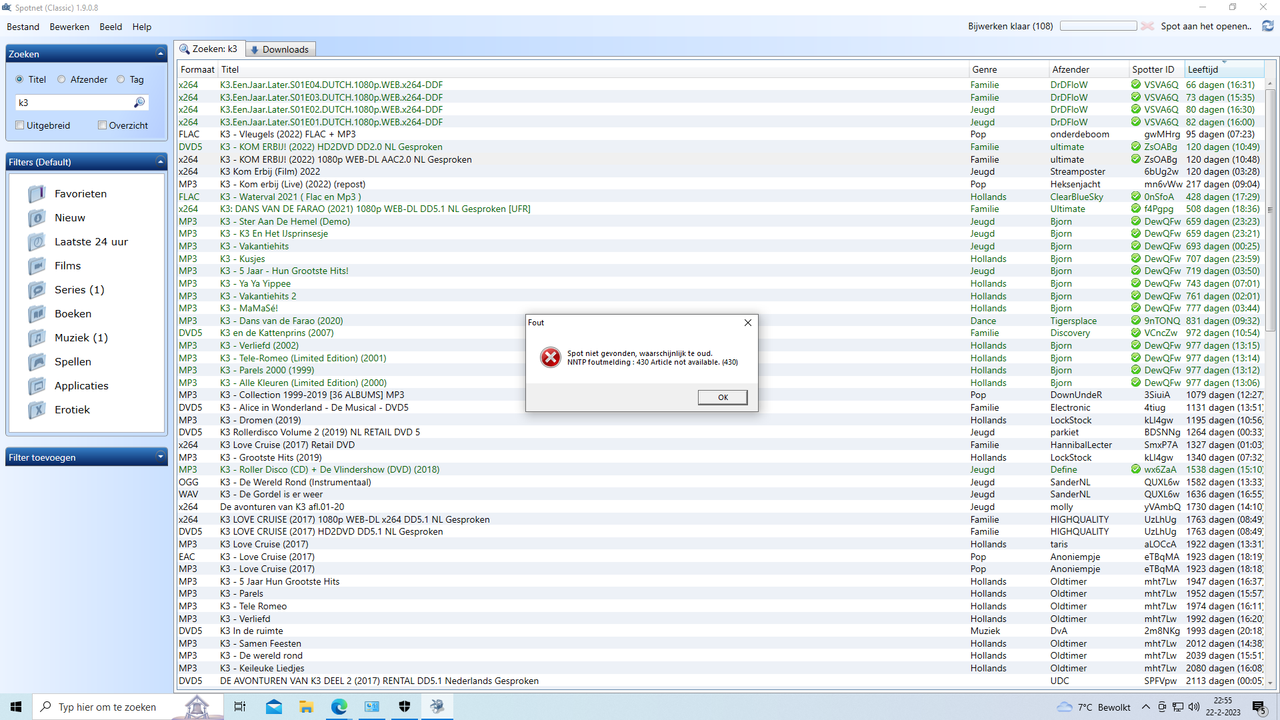Sort by Afzender column header
The height and width of the screenshot is (720, 1280).
point(1088,70)
